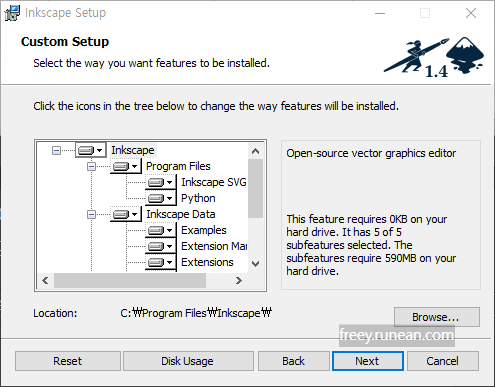Click the feature tree vertical scrollbar thumb
The image size is (495, 387).
(256, 188)
